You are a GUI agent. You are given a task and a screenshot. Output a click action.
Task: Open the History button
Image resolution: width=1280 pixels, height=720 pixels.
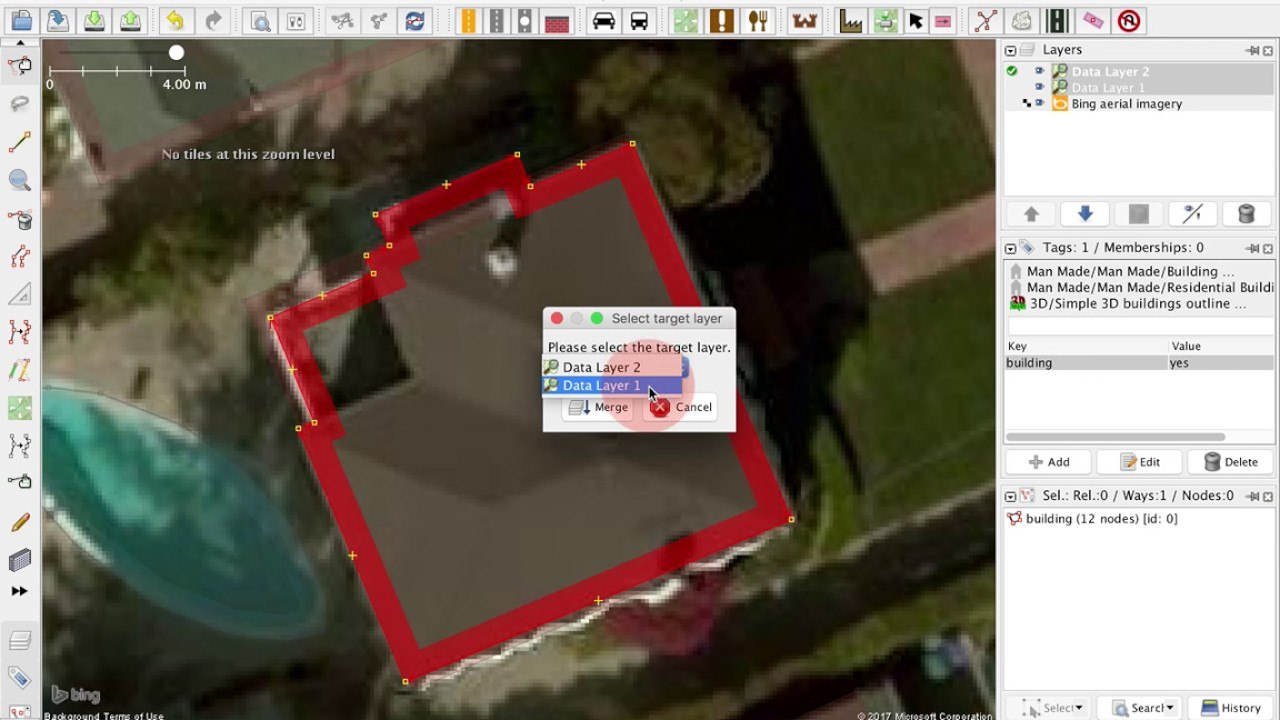1230,708
